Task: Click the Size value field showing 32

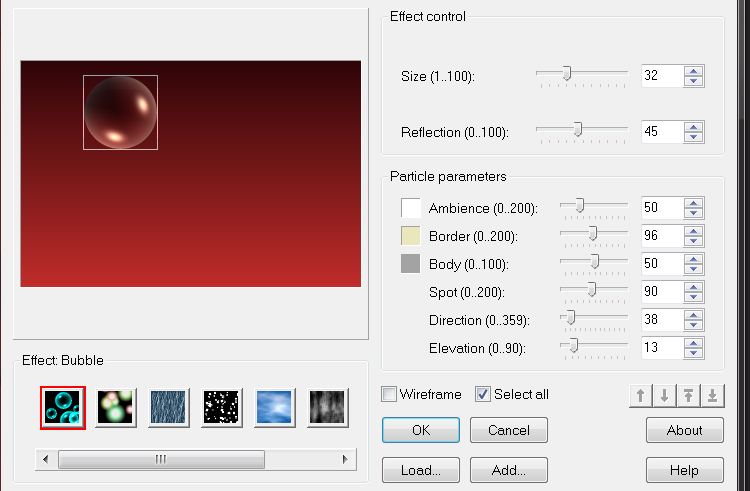Action: click(x=662, y=76)
